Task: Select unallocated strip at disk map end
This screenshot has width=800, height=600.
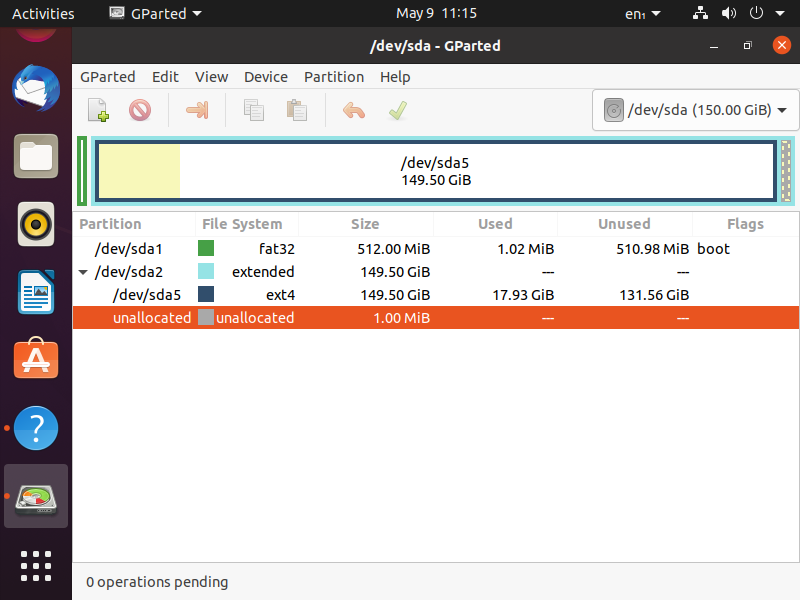Action: click(786, 171)
